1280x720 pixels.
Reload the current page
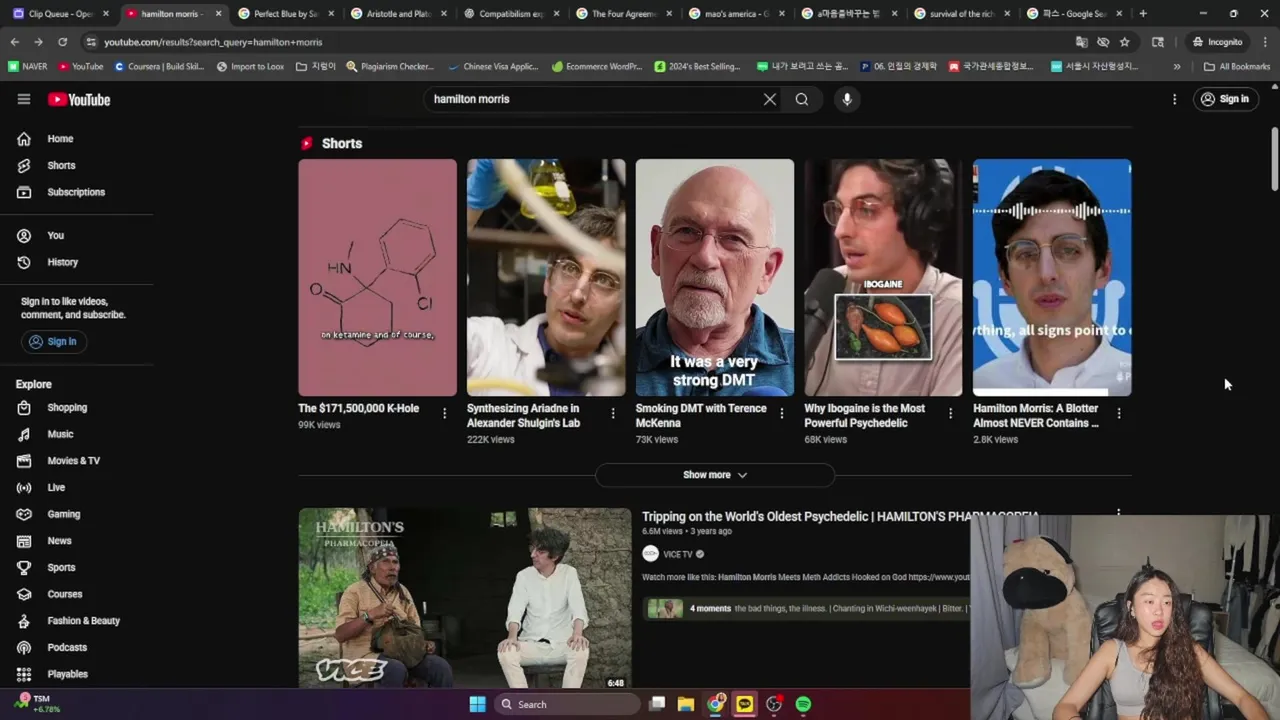click(x=62, y=42)
